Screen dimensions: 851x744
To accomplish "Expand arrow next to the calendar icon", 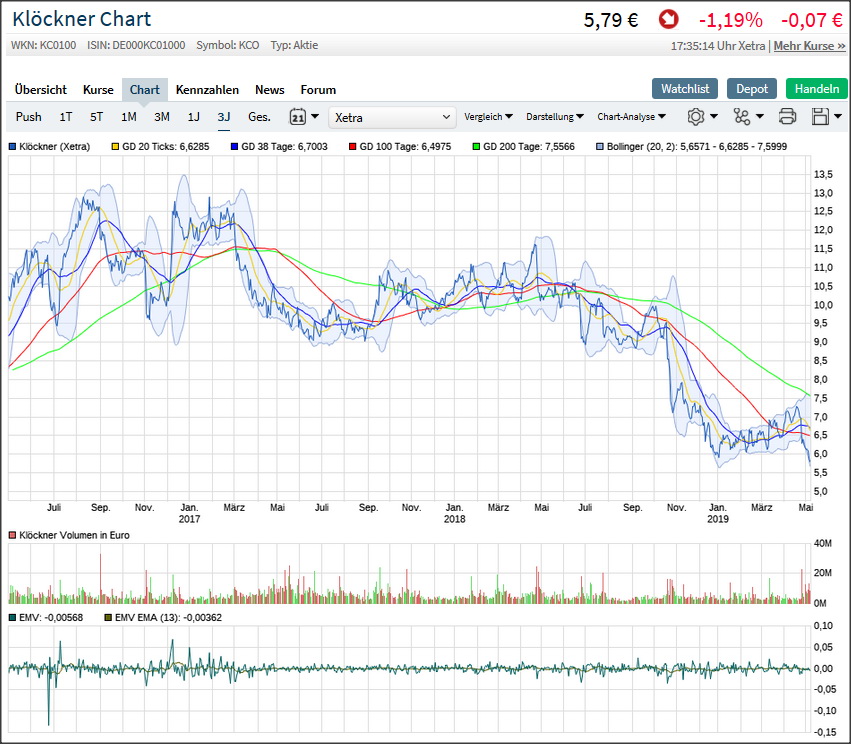I will (315, 116).
